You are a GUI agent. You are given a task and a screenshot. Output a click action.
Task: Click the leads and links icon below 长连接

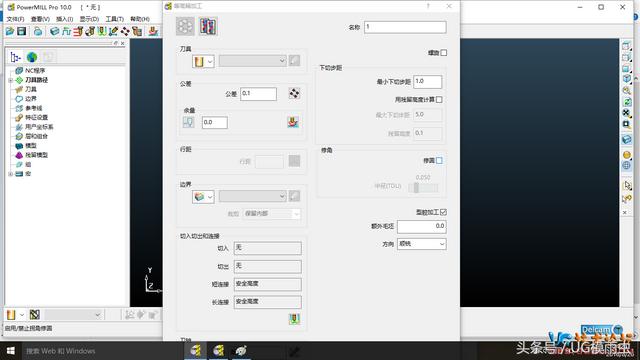point(294,319)
